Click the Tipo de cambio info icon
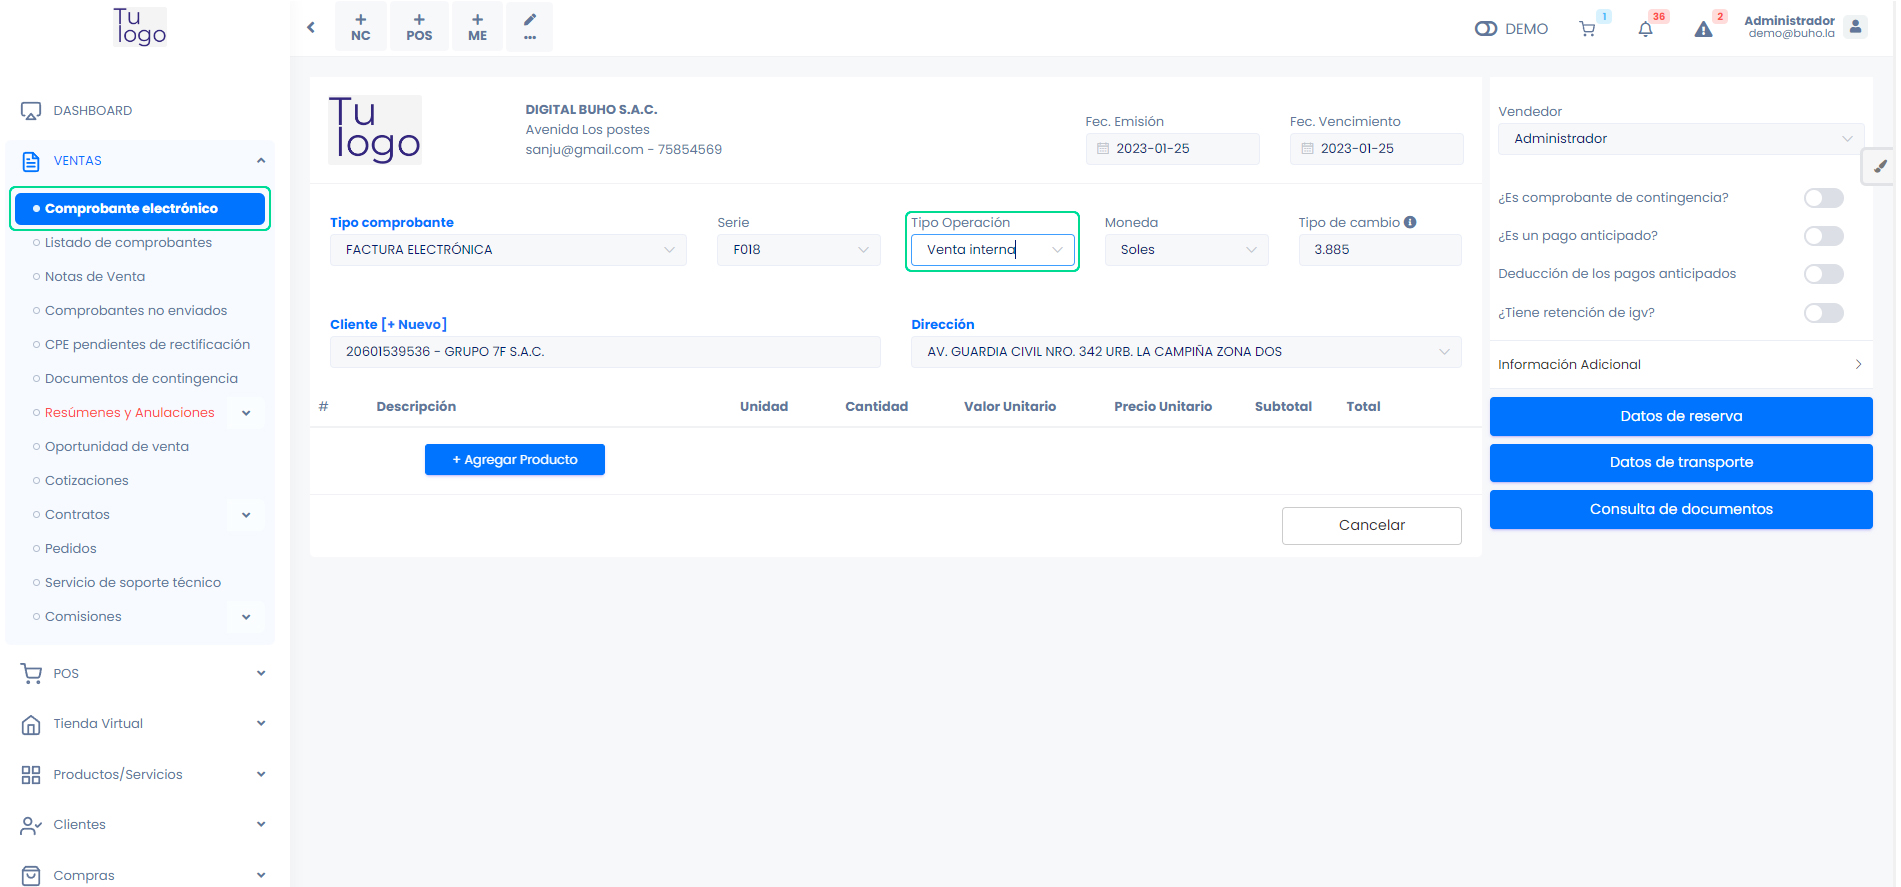Screen dimensions: 1901x887 click(1410, 222)
